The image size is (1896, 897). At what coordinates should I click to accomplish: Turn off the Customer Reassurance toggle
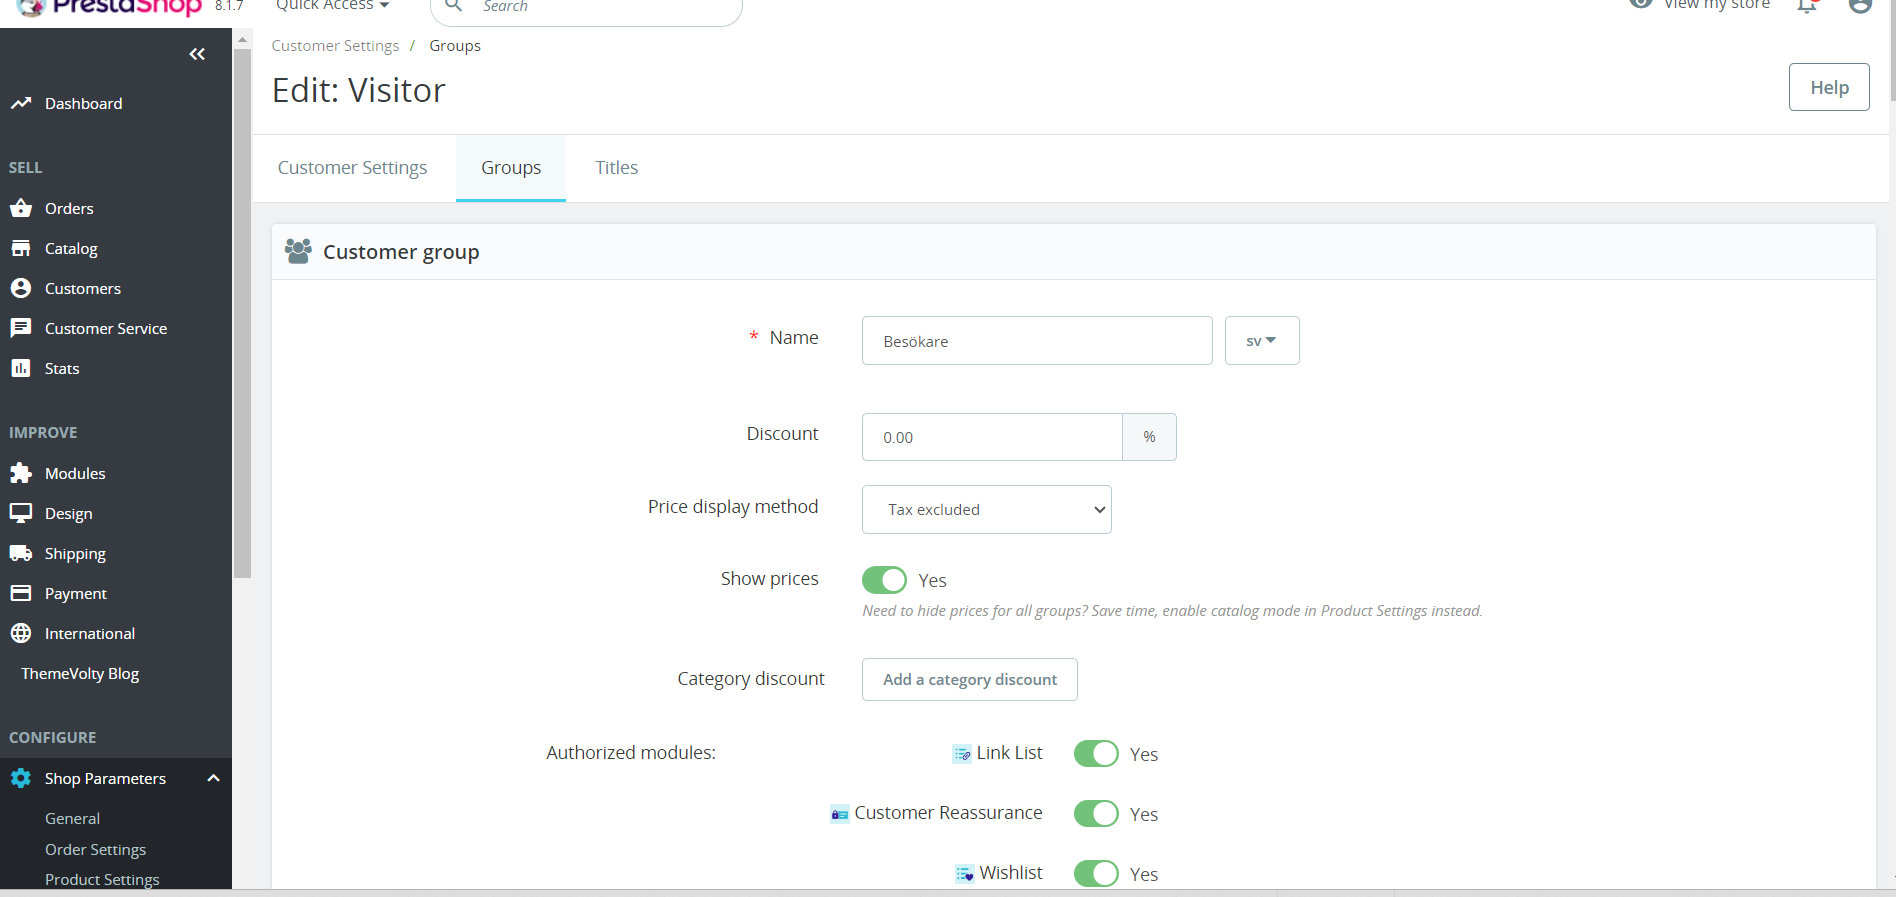[x=1096, y=814]
